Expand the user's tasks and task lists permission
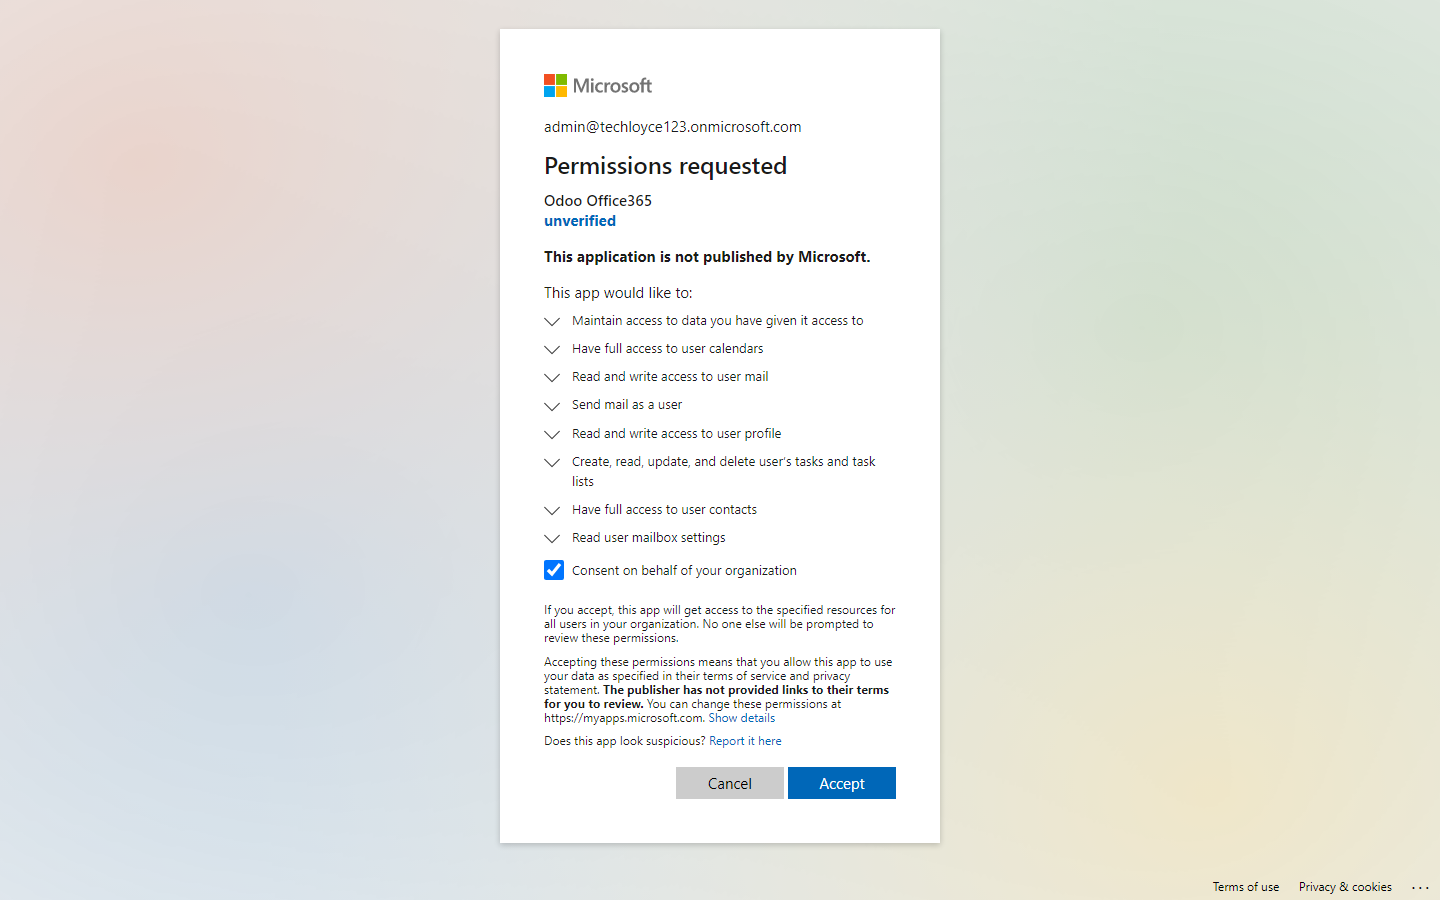Image resolution: width=1440 pixels, height=900 pixels. coord(552,463)
